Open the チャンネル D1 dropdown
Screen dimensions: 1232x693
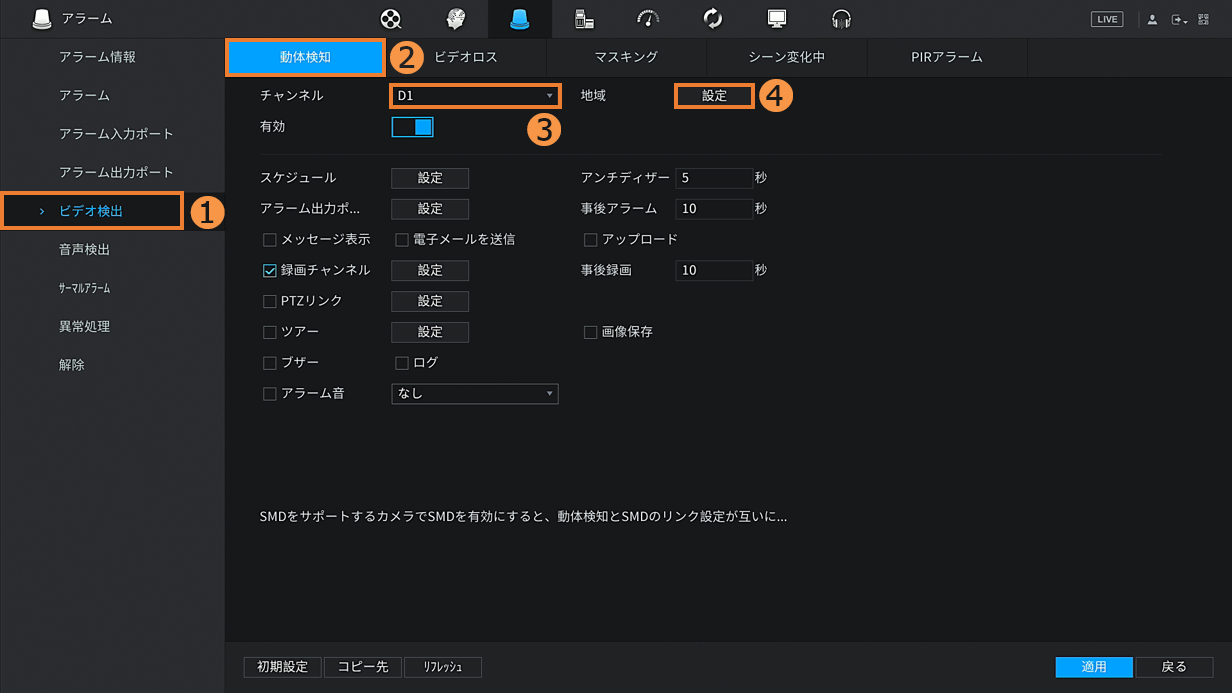coord(474,96)
